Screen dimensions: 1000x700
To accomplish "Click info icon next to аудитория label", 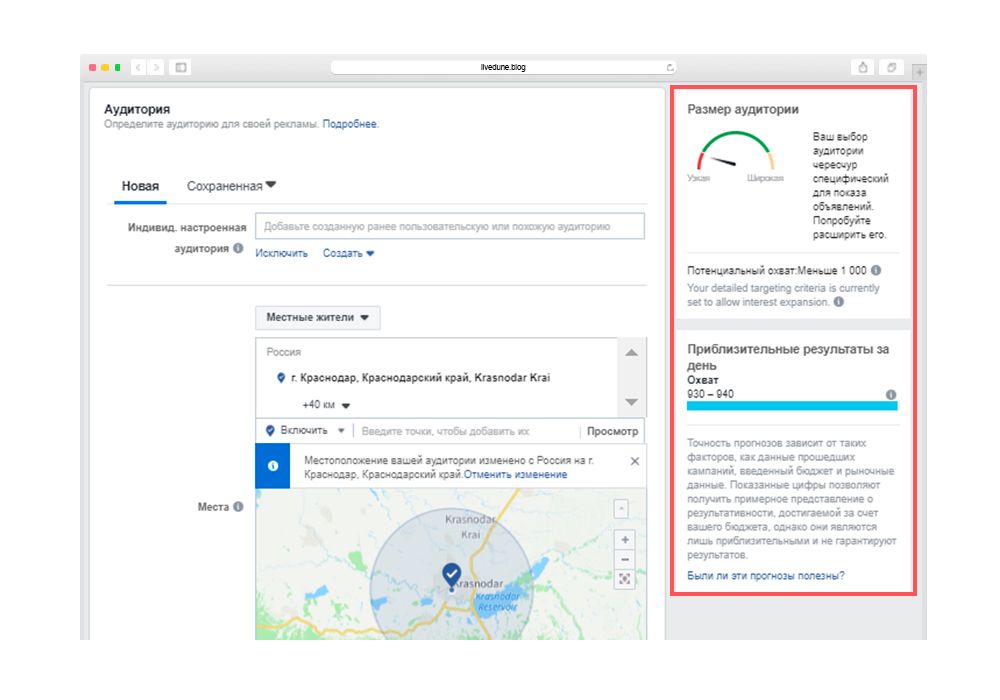I will point(238,248).
